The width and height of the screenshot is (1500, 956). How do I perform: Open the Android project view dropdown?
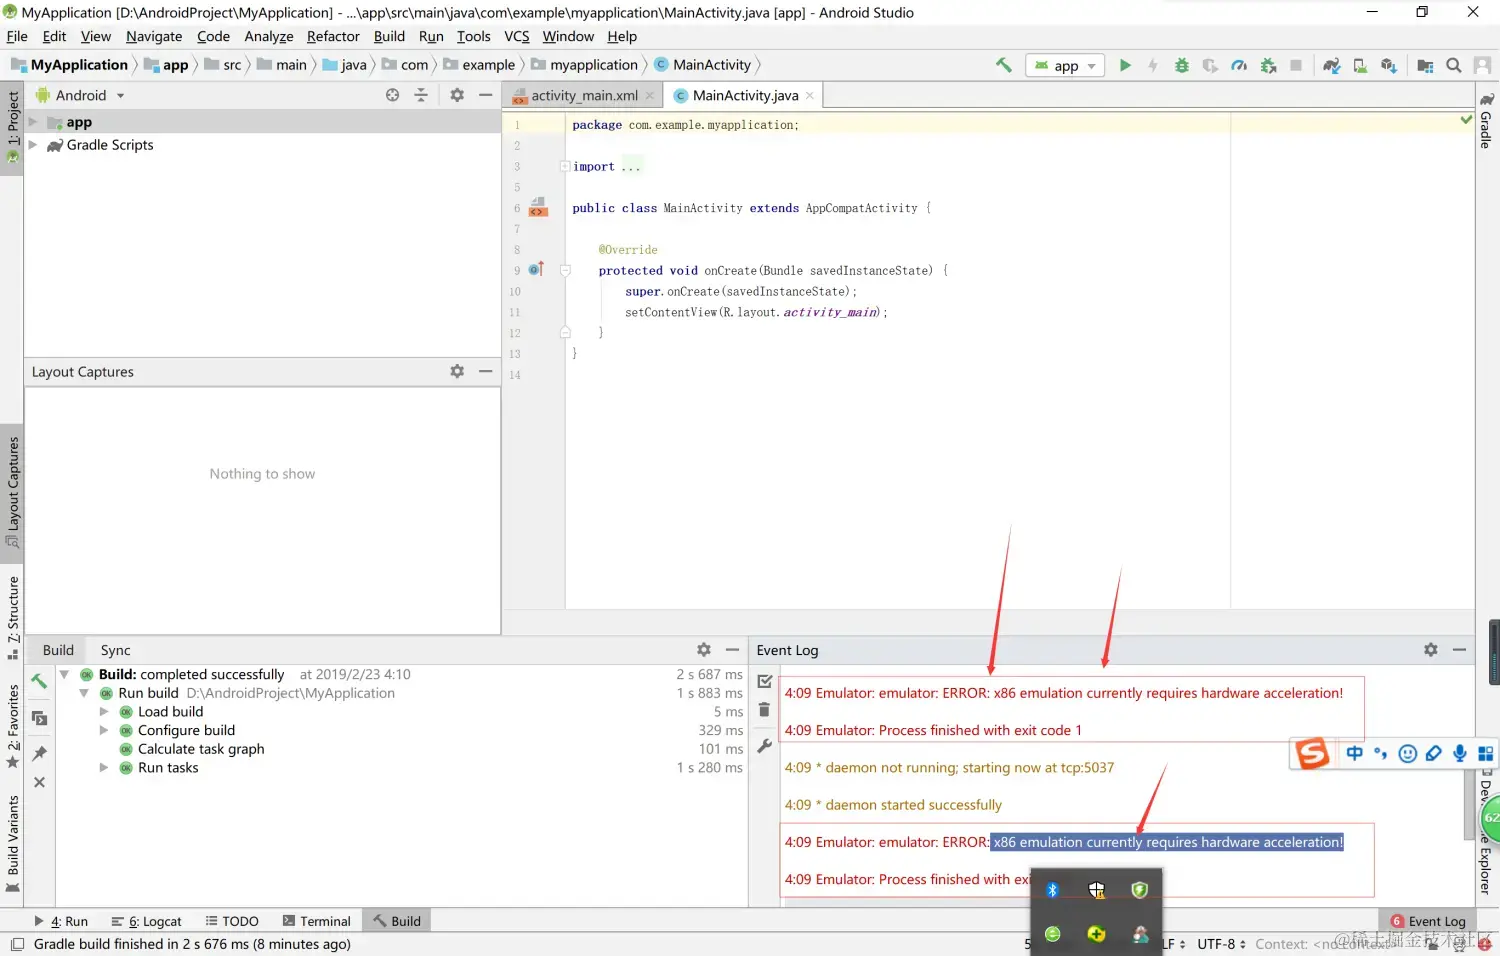pyautogui.click(x=81, y=95)
